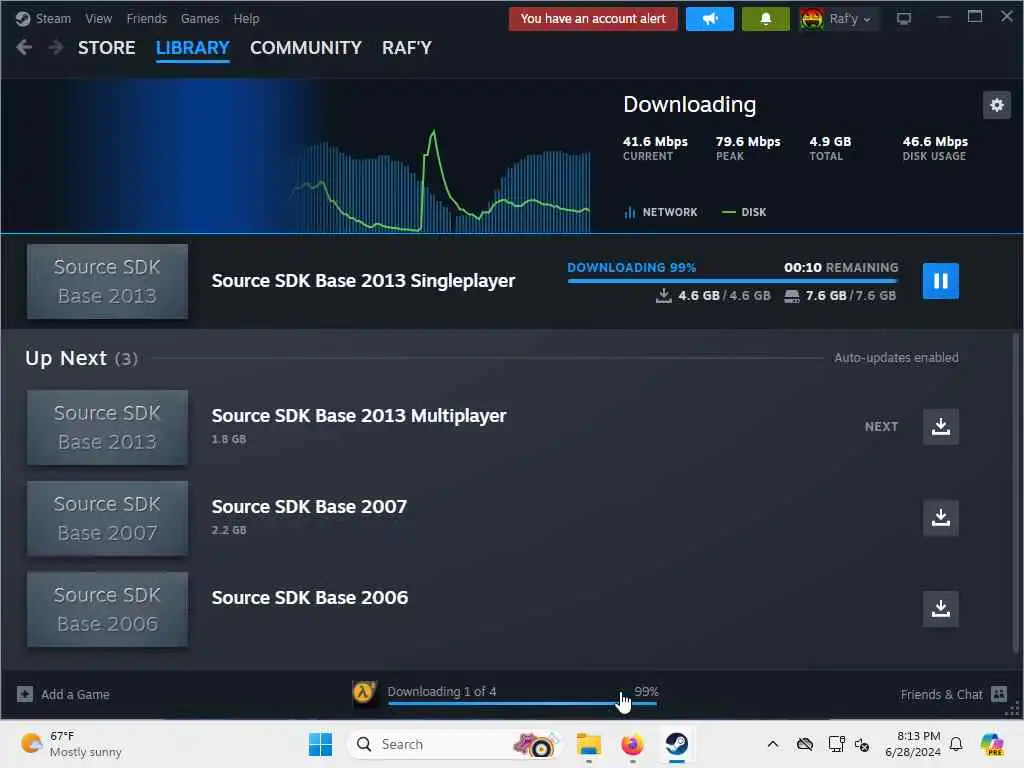Open File Explorer from taskbar
The width and height of the screenshot is (1024, 768).
tap(588, 744)
